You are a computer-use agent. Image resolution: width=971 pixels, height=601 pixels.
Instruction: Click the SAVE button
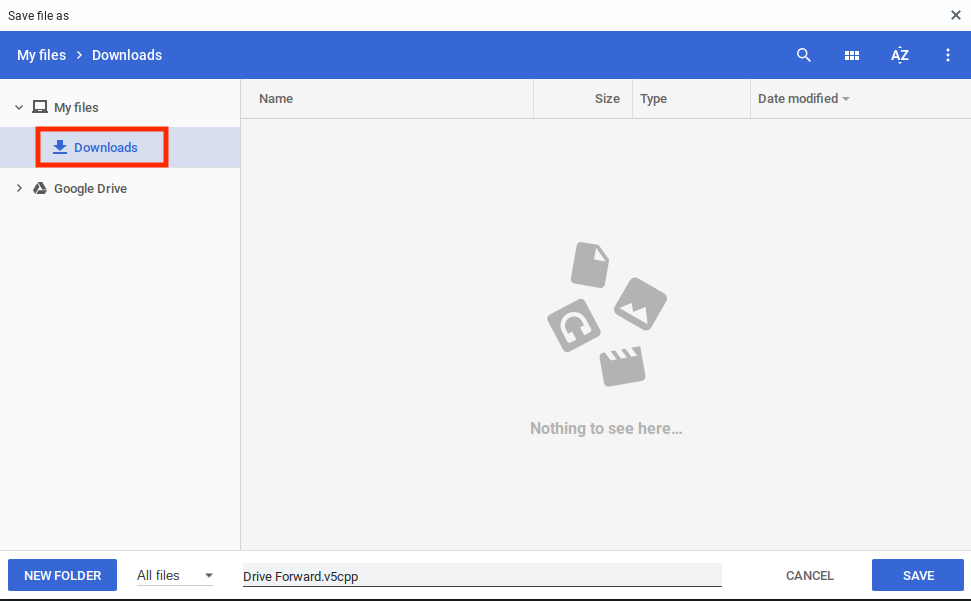click(x=917, y=575)
